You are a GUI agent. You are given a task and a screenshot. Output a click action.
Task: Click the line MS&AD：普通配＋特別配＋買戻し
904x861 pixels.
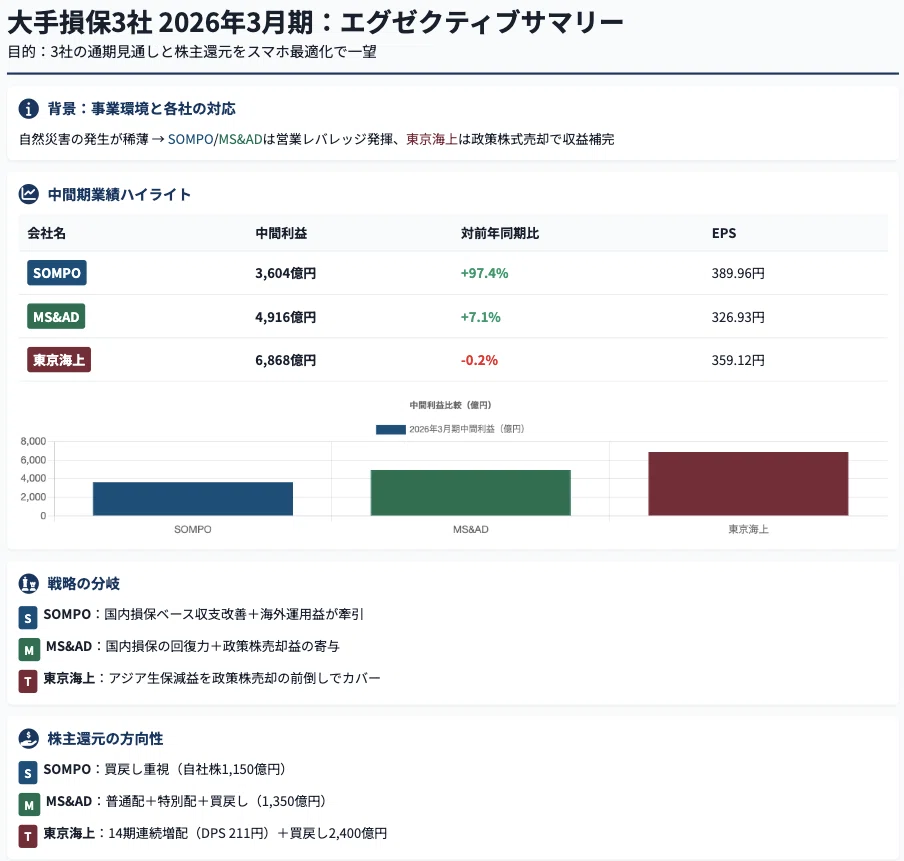187,801
